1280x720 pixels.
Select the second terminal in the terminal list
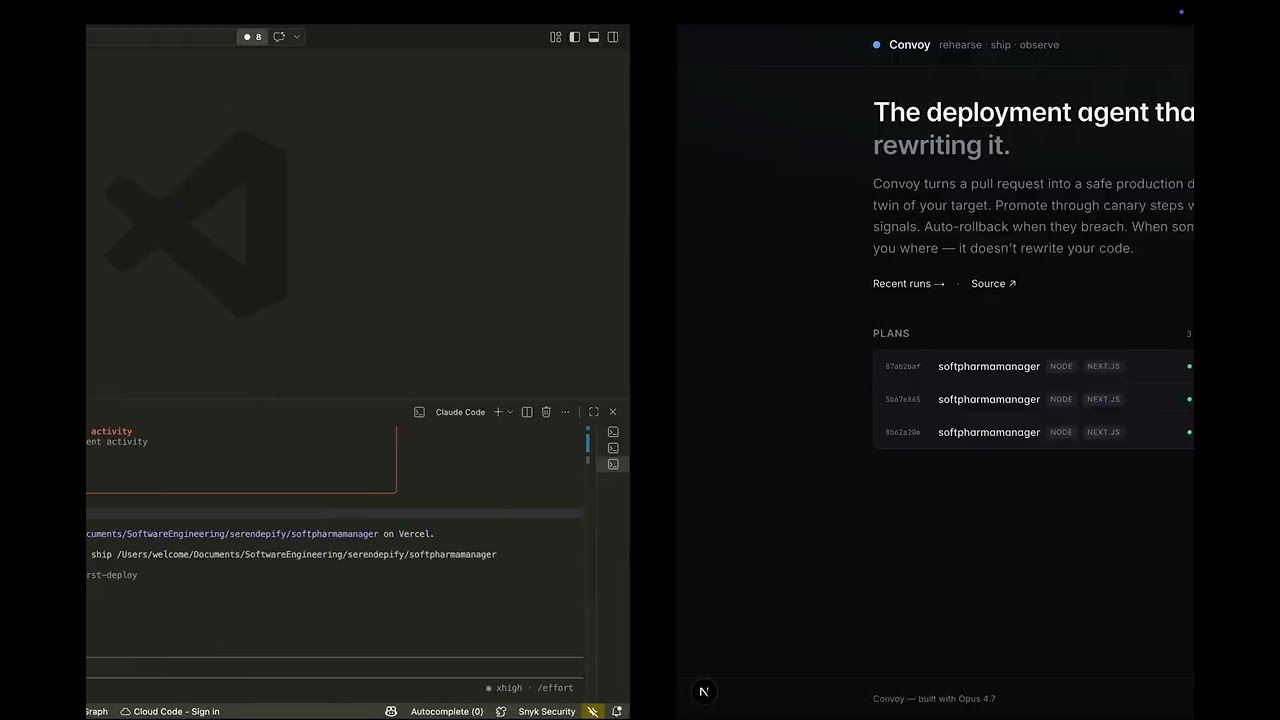(613, 448)
